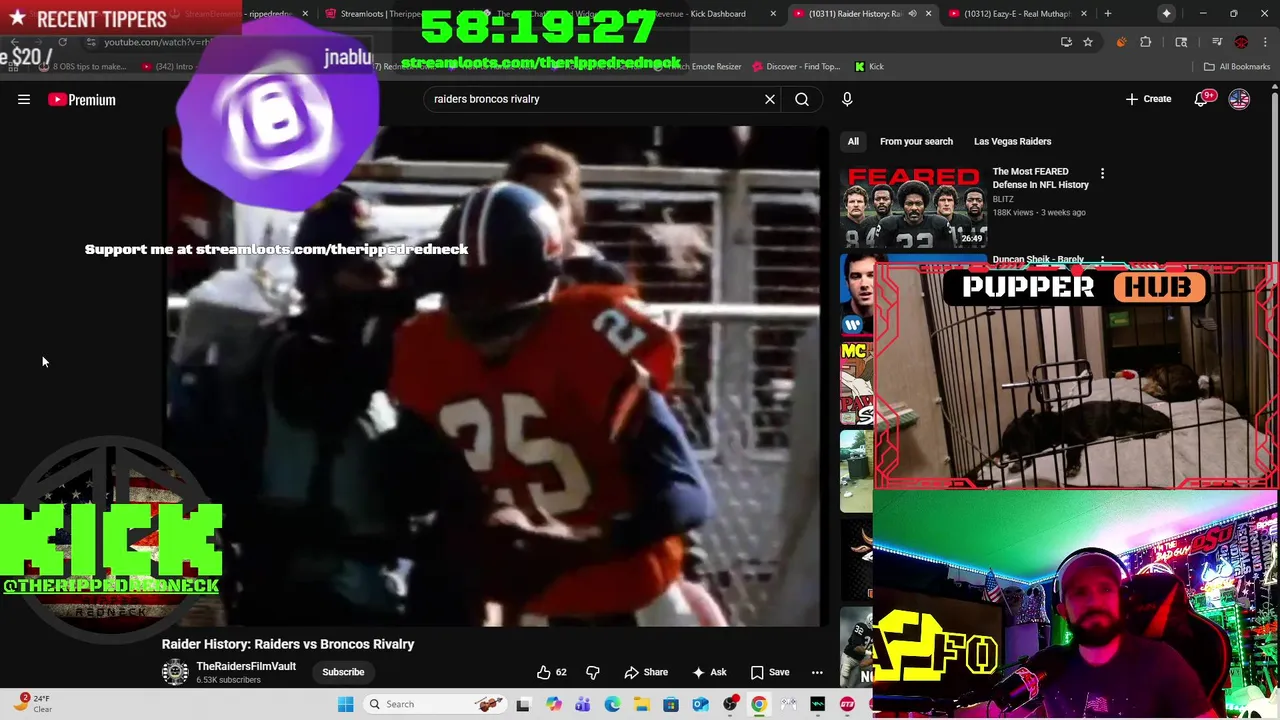Screen dimensions: 1280x720
Task: Dislike the Raider History video
Action: (x=592, y=672)
